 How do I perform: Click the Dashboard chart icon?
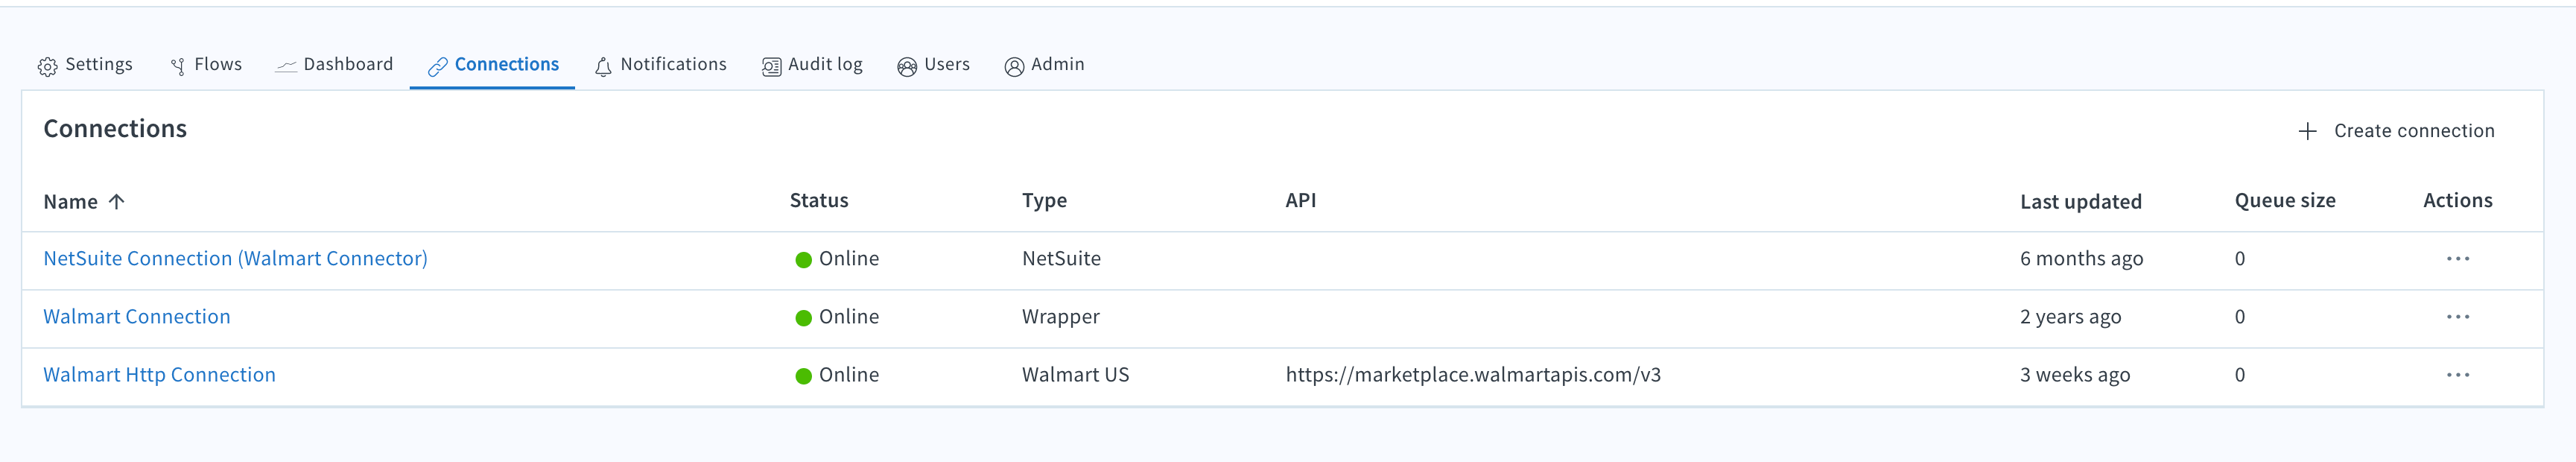pos(286,66)
